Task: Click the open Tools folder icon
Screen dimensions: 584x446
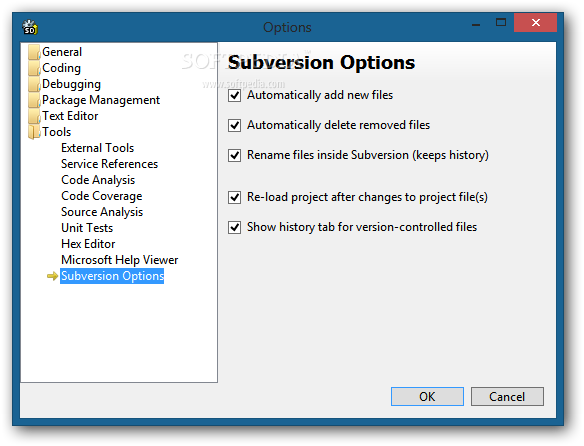Action: click(x=34, y=132)
